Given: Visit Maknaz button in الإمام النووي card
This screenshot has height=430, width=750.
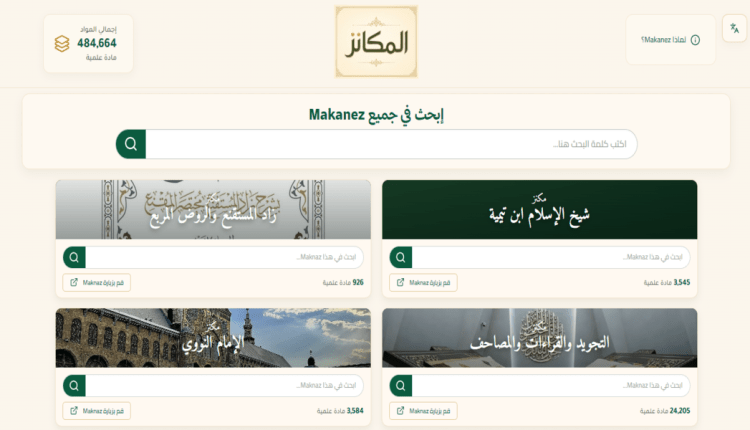Looking at the screenshot, I should coord(97,411).
